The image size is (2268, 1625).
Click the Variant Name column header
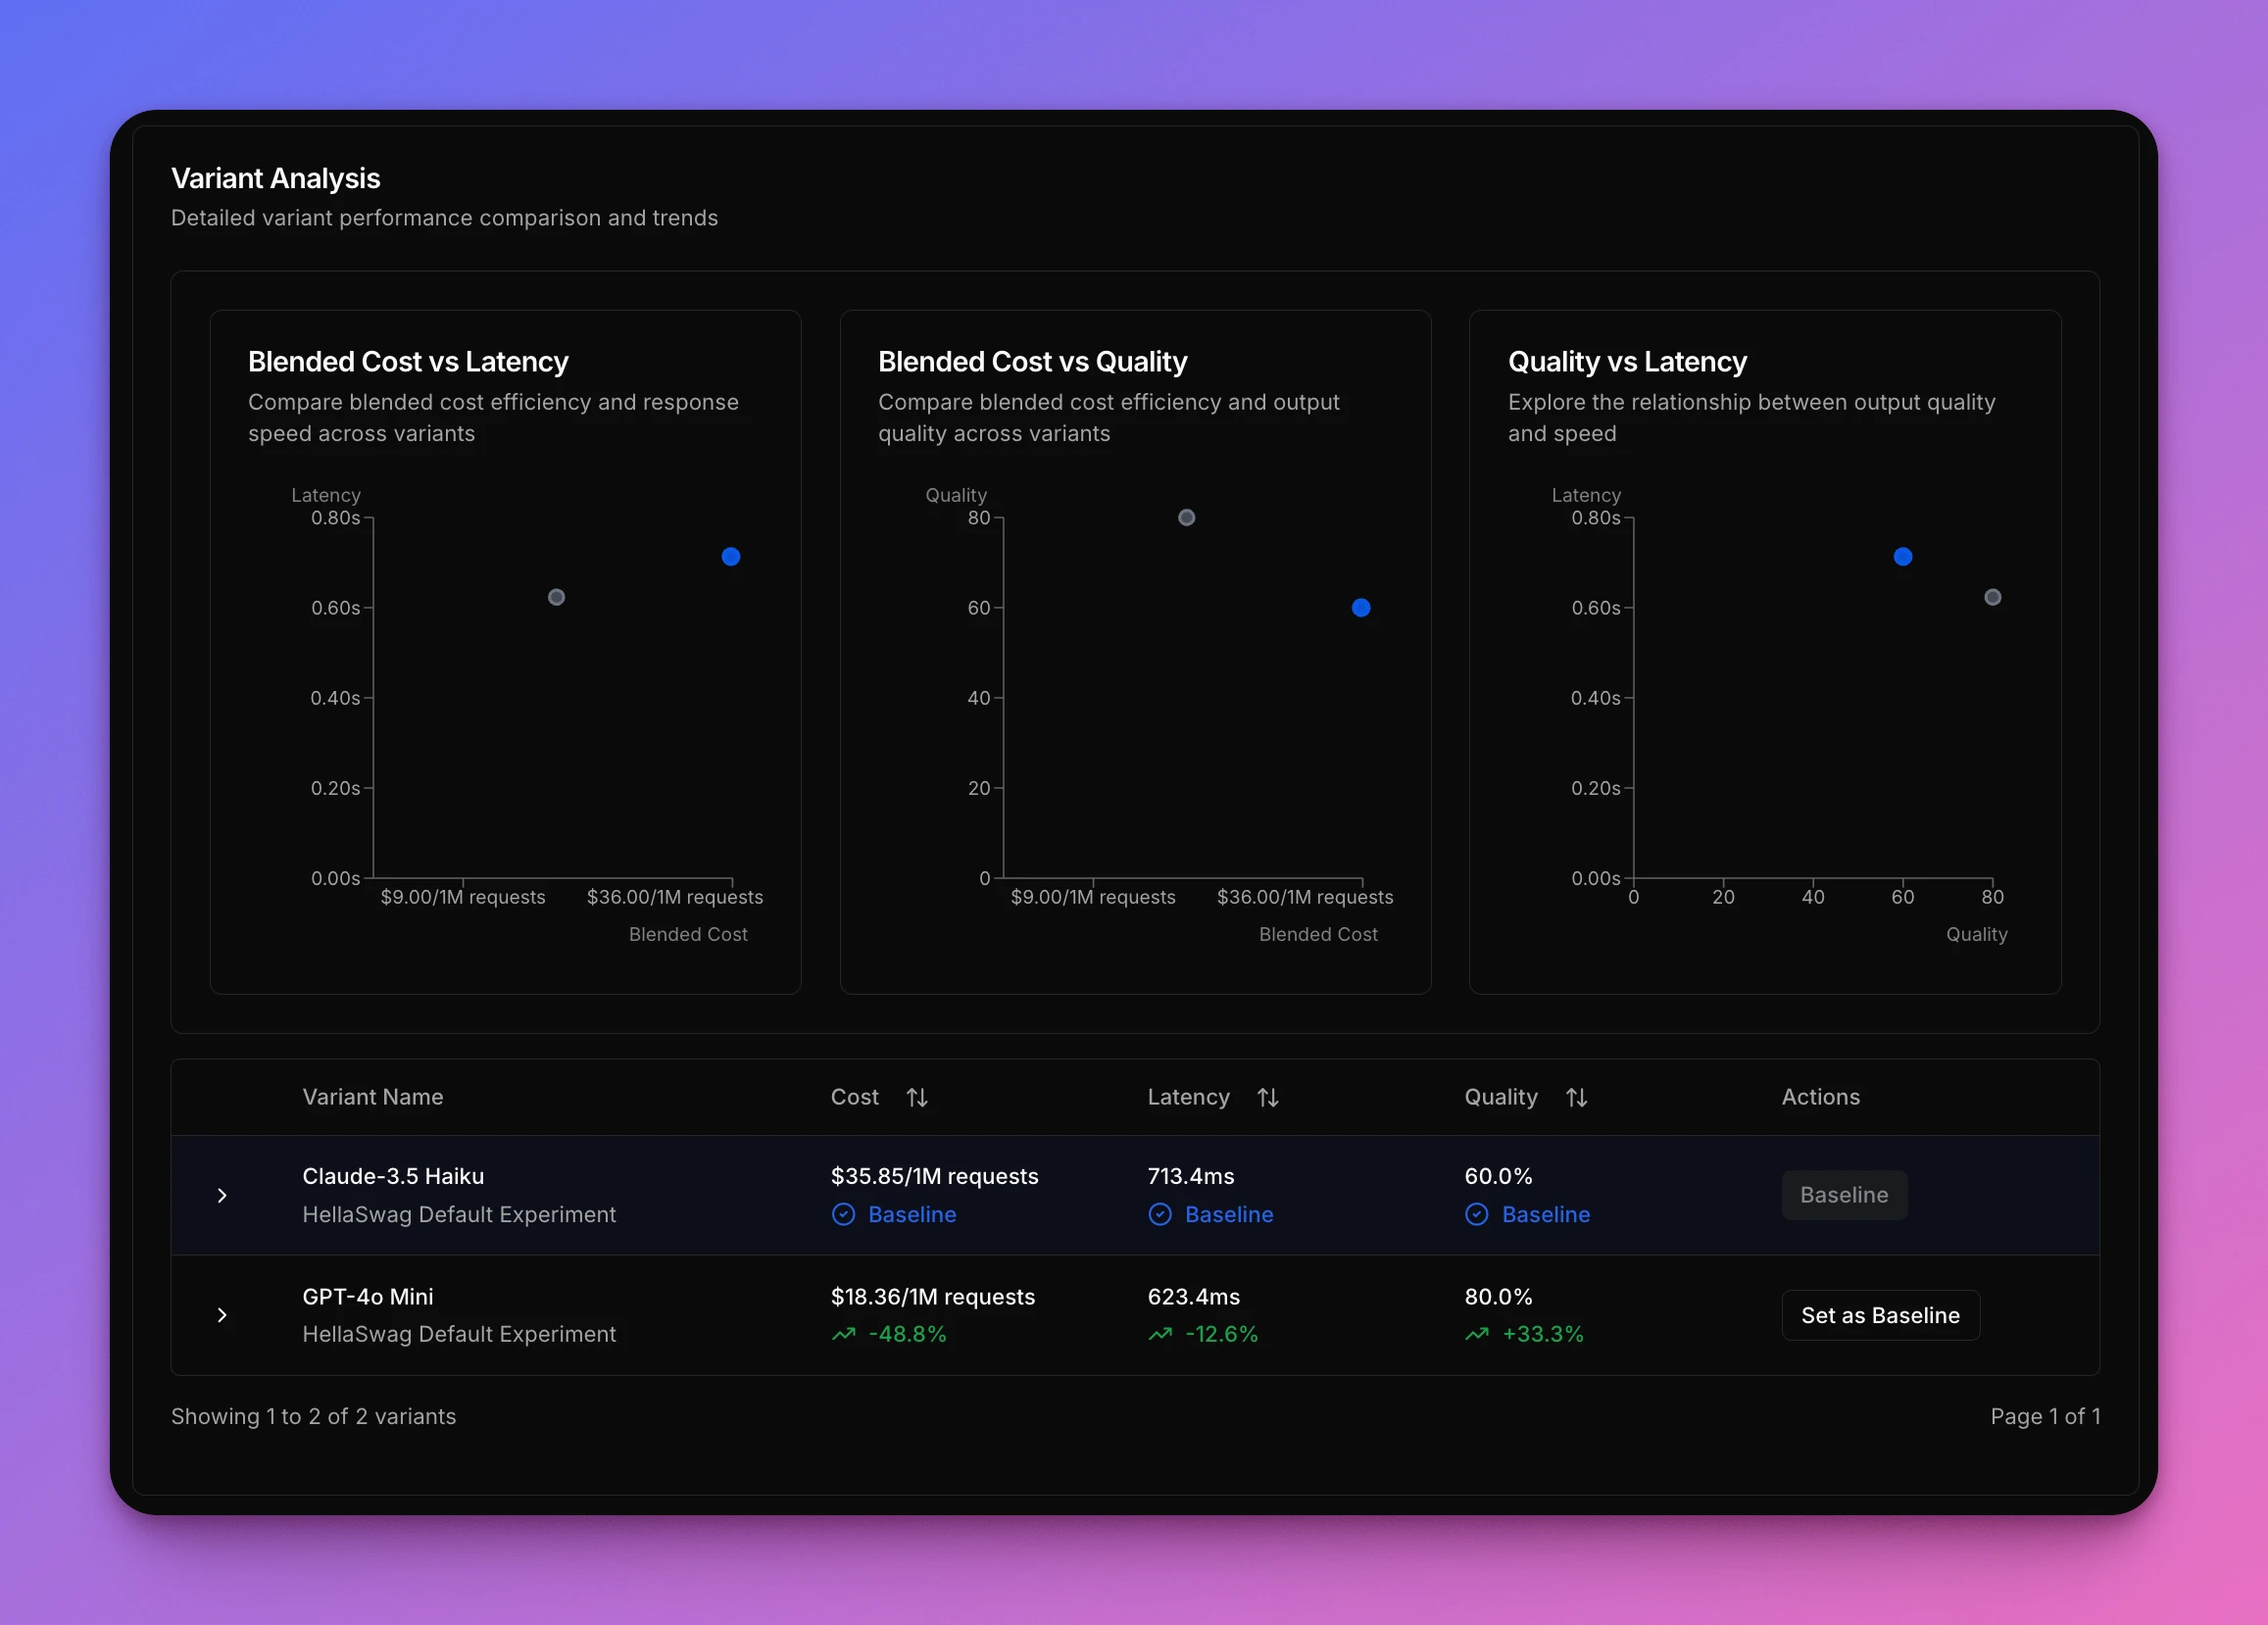(372, 1097)
